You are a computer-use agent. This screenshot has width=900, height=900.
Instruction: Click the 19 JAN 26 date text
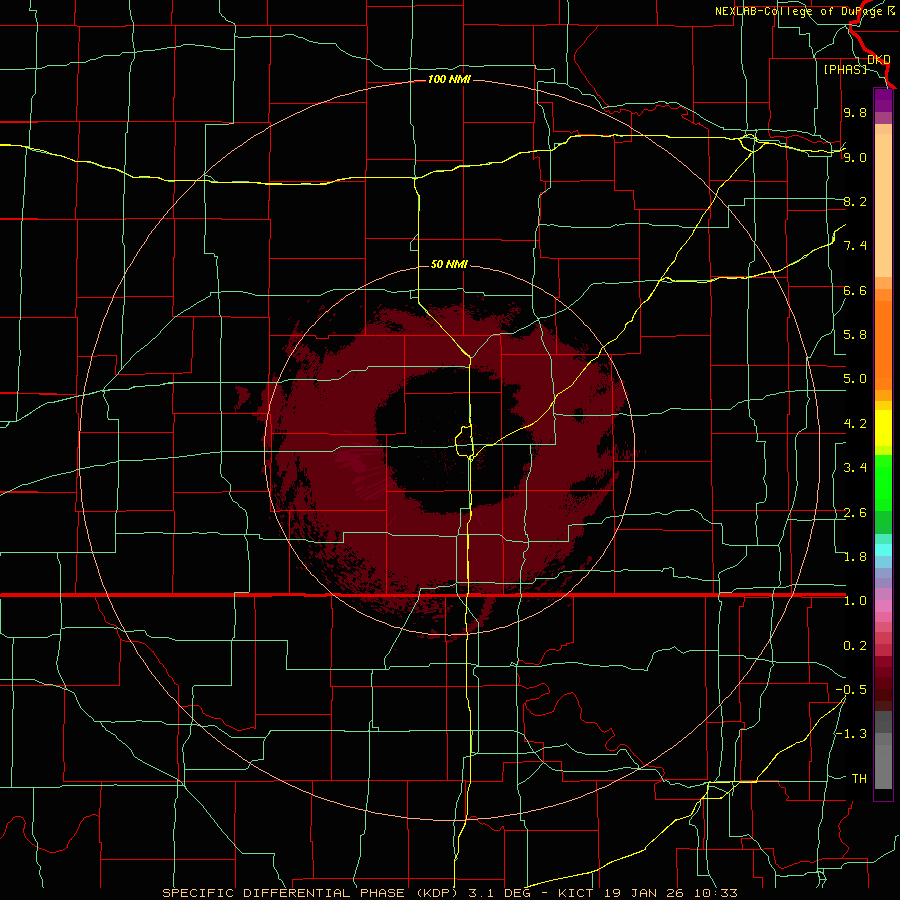643,893
